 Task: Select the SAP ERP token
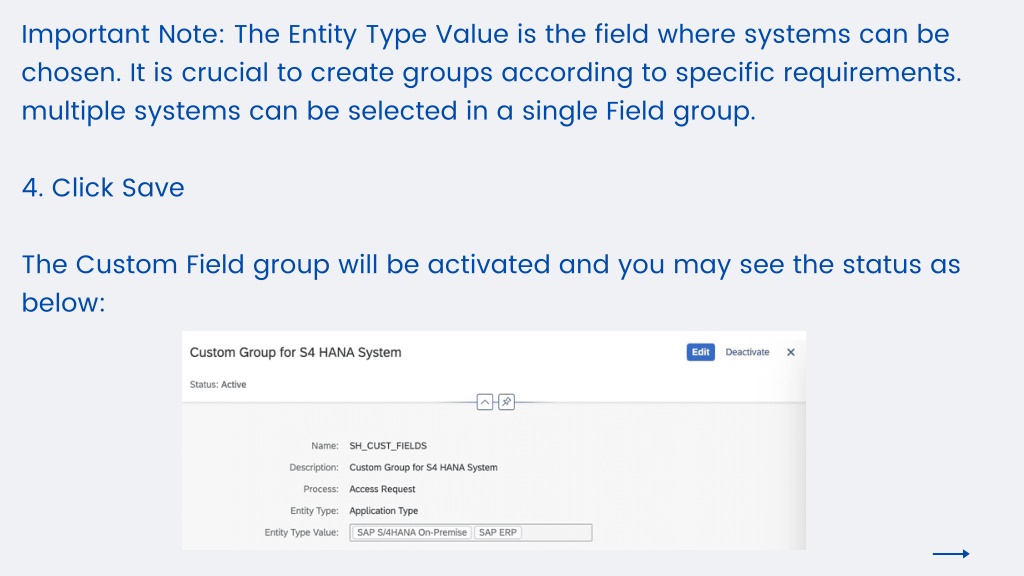498,532
